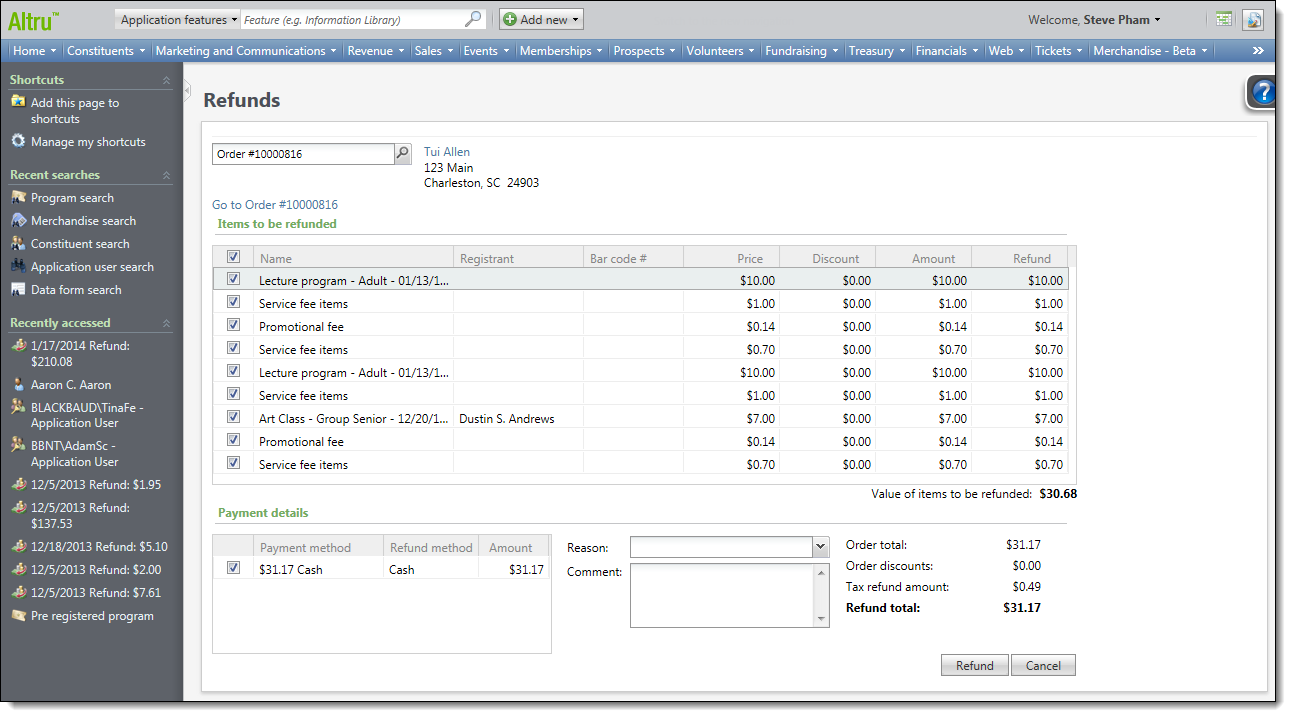Open the Reason dropdown list
The height and width of the screenshot is (717, 1291).
[x=821, y=547]
